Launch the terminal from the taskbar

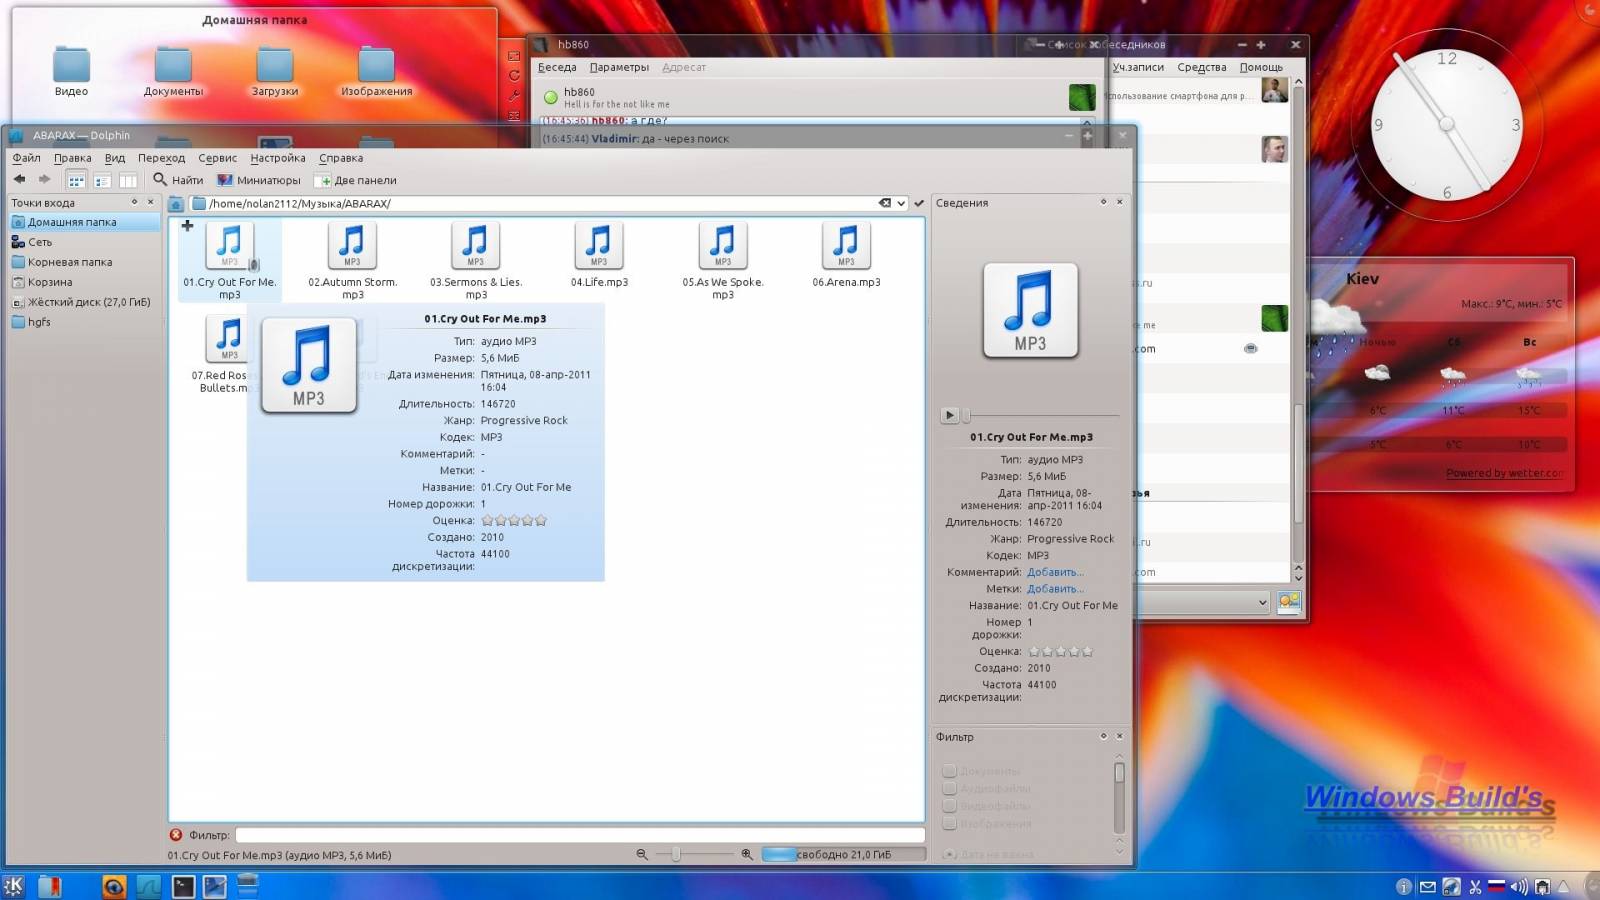coord(183,886)
